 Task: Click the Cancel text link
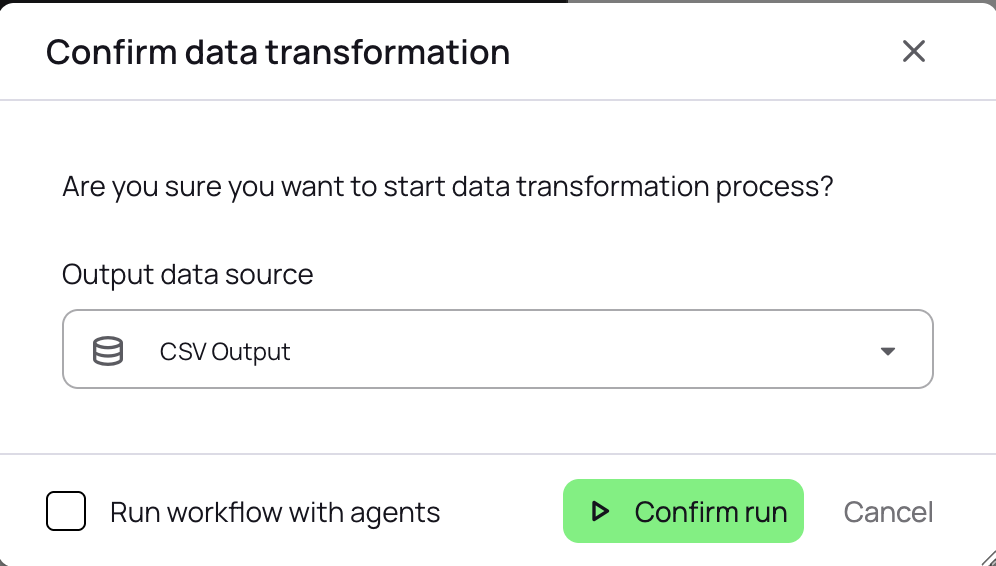[x=888, y=512]
